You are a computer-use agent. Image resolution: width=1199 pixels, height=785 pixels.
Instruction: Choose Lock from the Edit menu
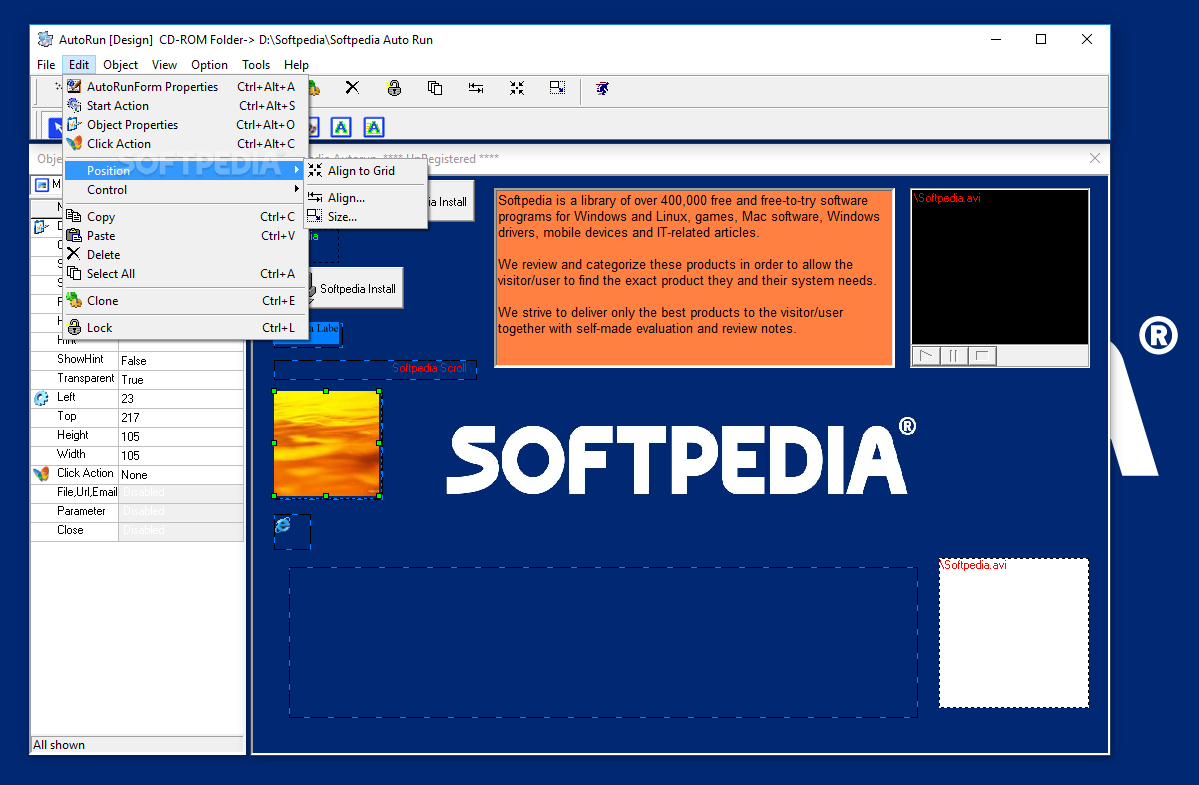[x=186, y=327]
